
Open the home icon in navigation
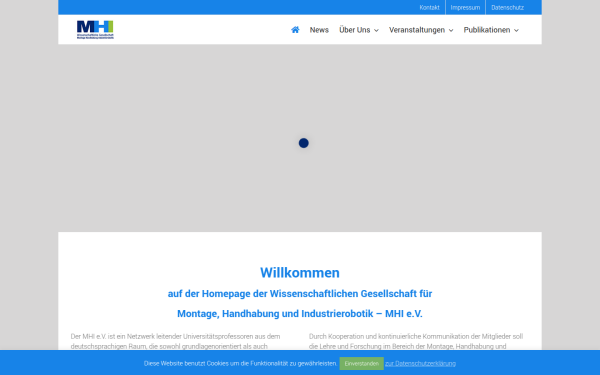(295, 30)
